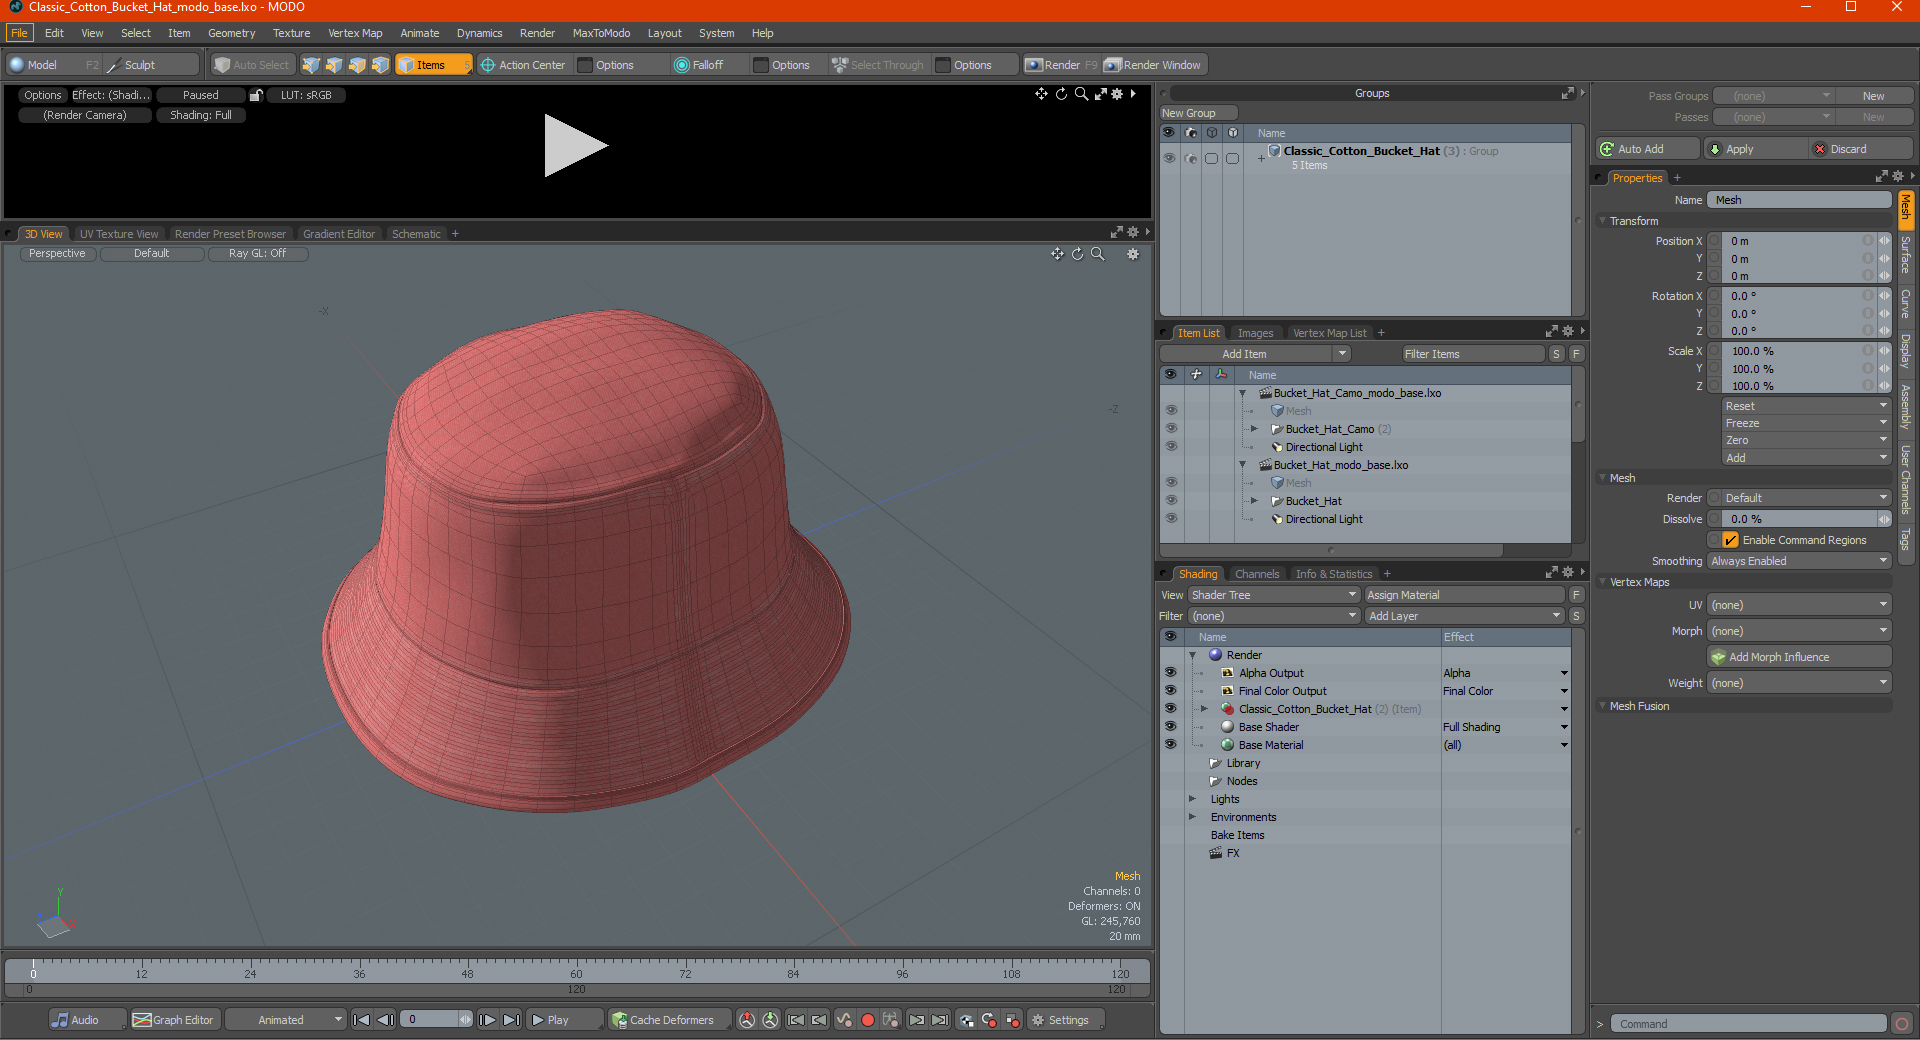Click the Apply button
Viewport: 1920px width, 1040px height.
tap(1755, 149)
